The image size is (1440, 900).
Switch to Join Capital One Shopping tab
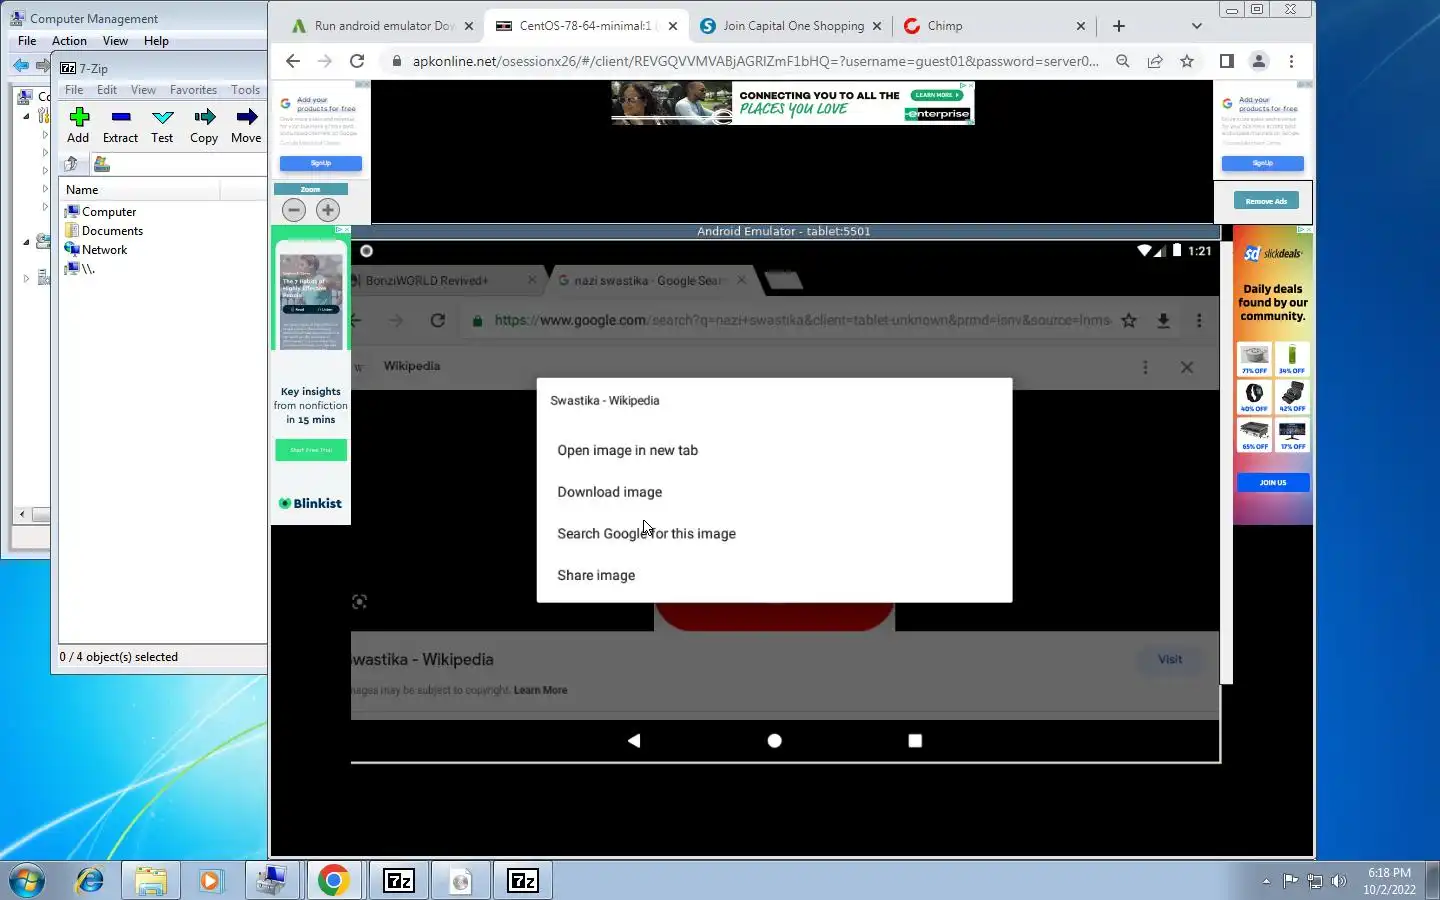[792, 26]
